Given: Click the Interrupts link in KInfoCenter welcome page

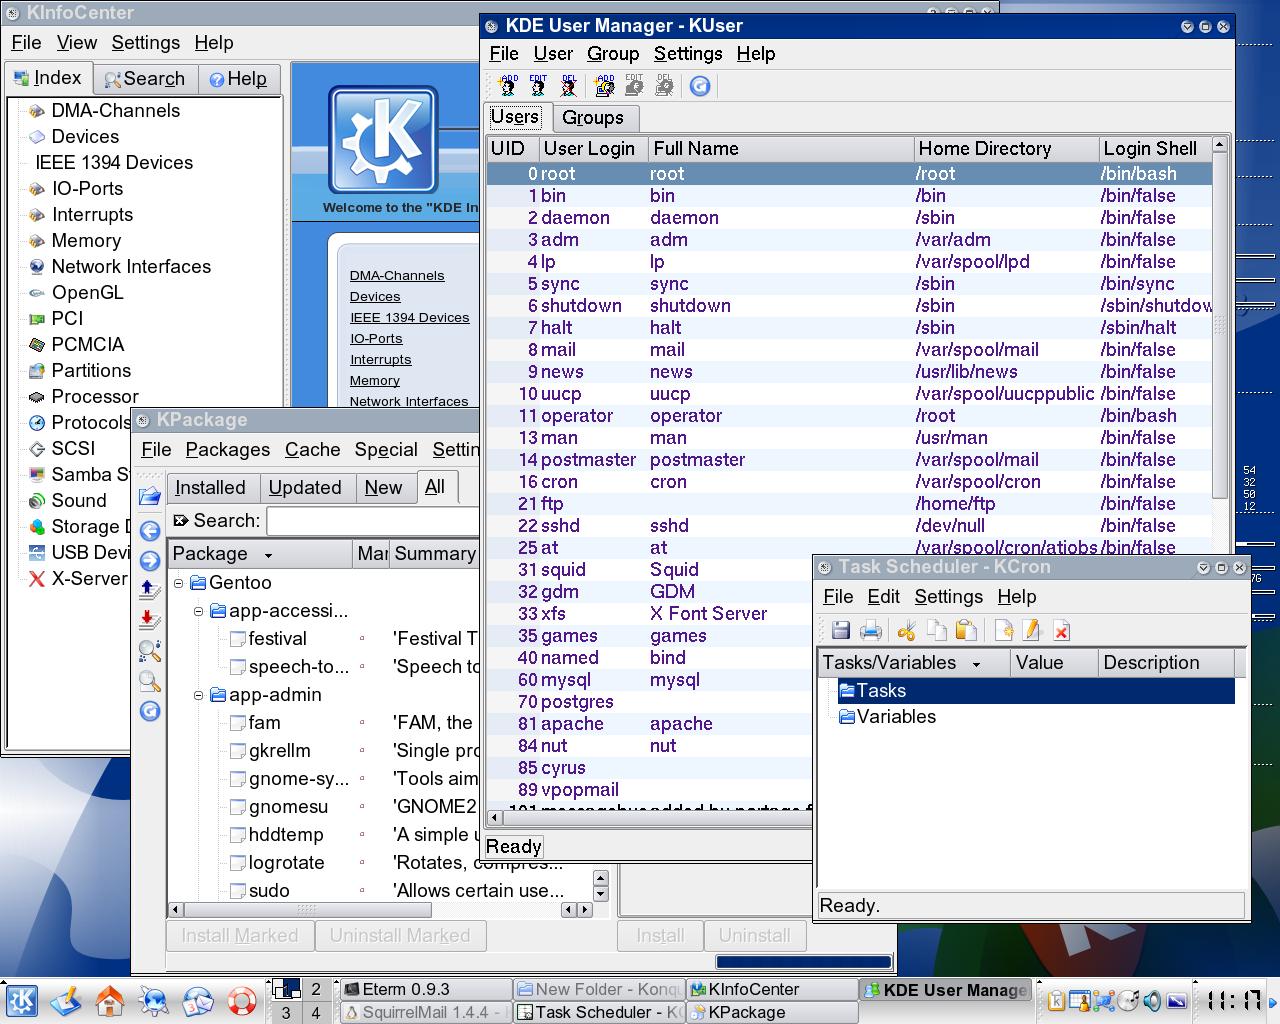Looking at the screenshot, I should tap(380, 359).
